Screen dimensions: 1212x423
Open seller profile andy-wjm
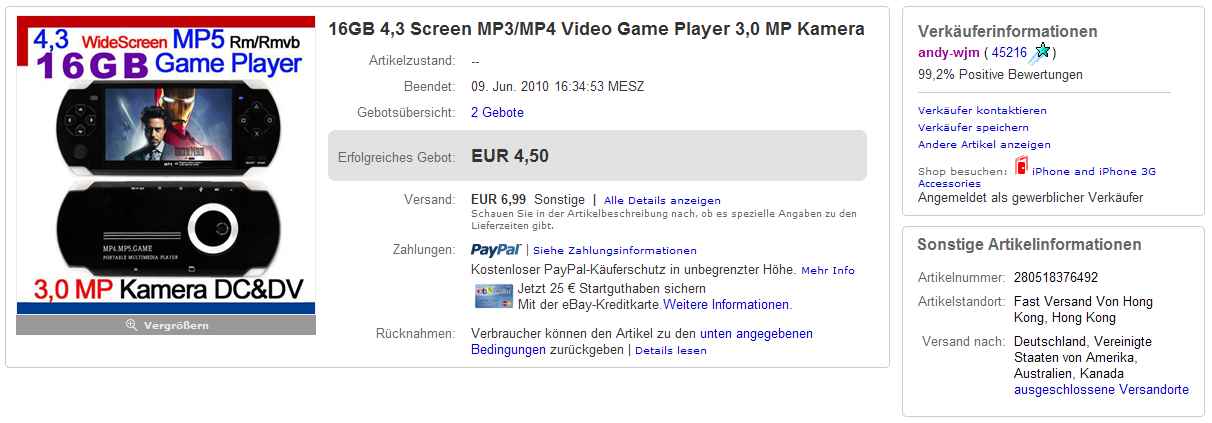click(949, 53)
